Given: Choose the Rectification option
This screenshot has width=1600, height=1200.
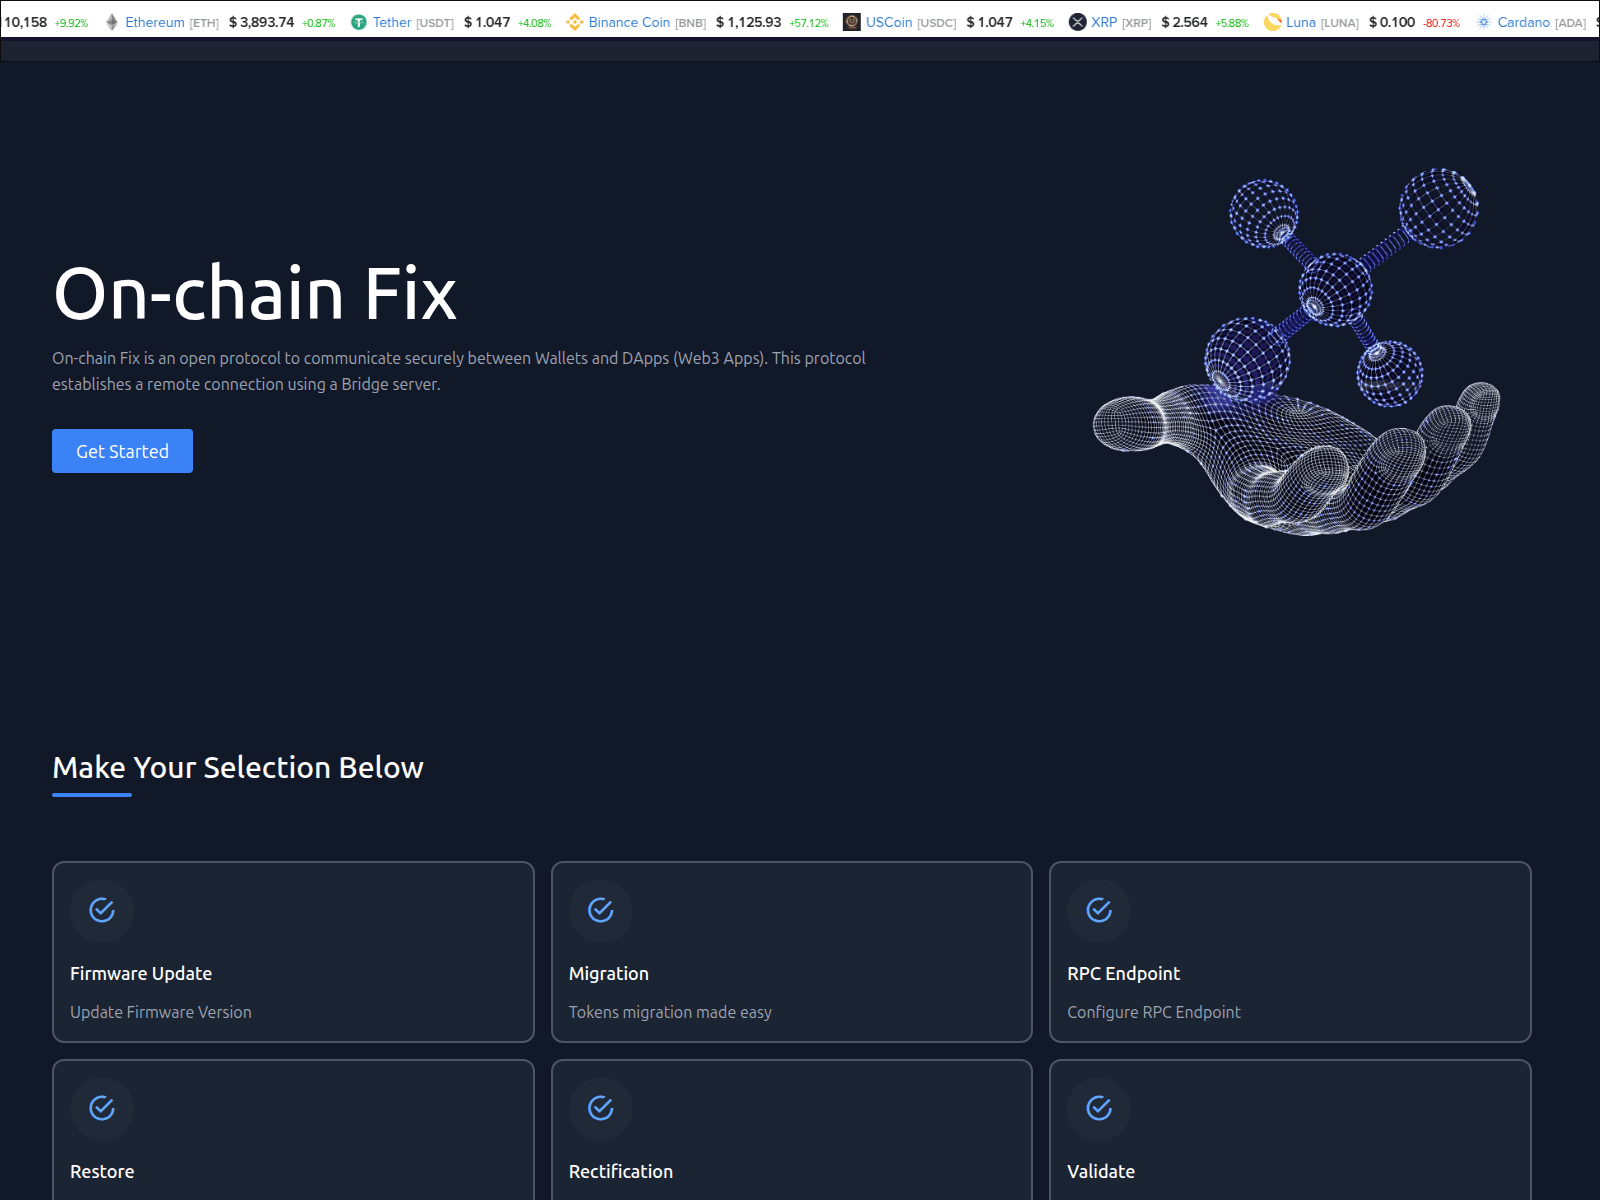Looking at the screenshot, I should 621,1171.
